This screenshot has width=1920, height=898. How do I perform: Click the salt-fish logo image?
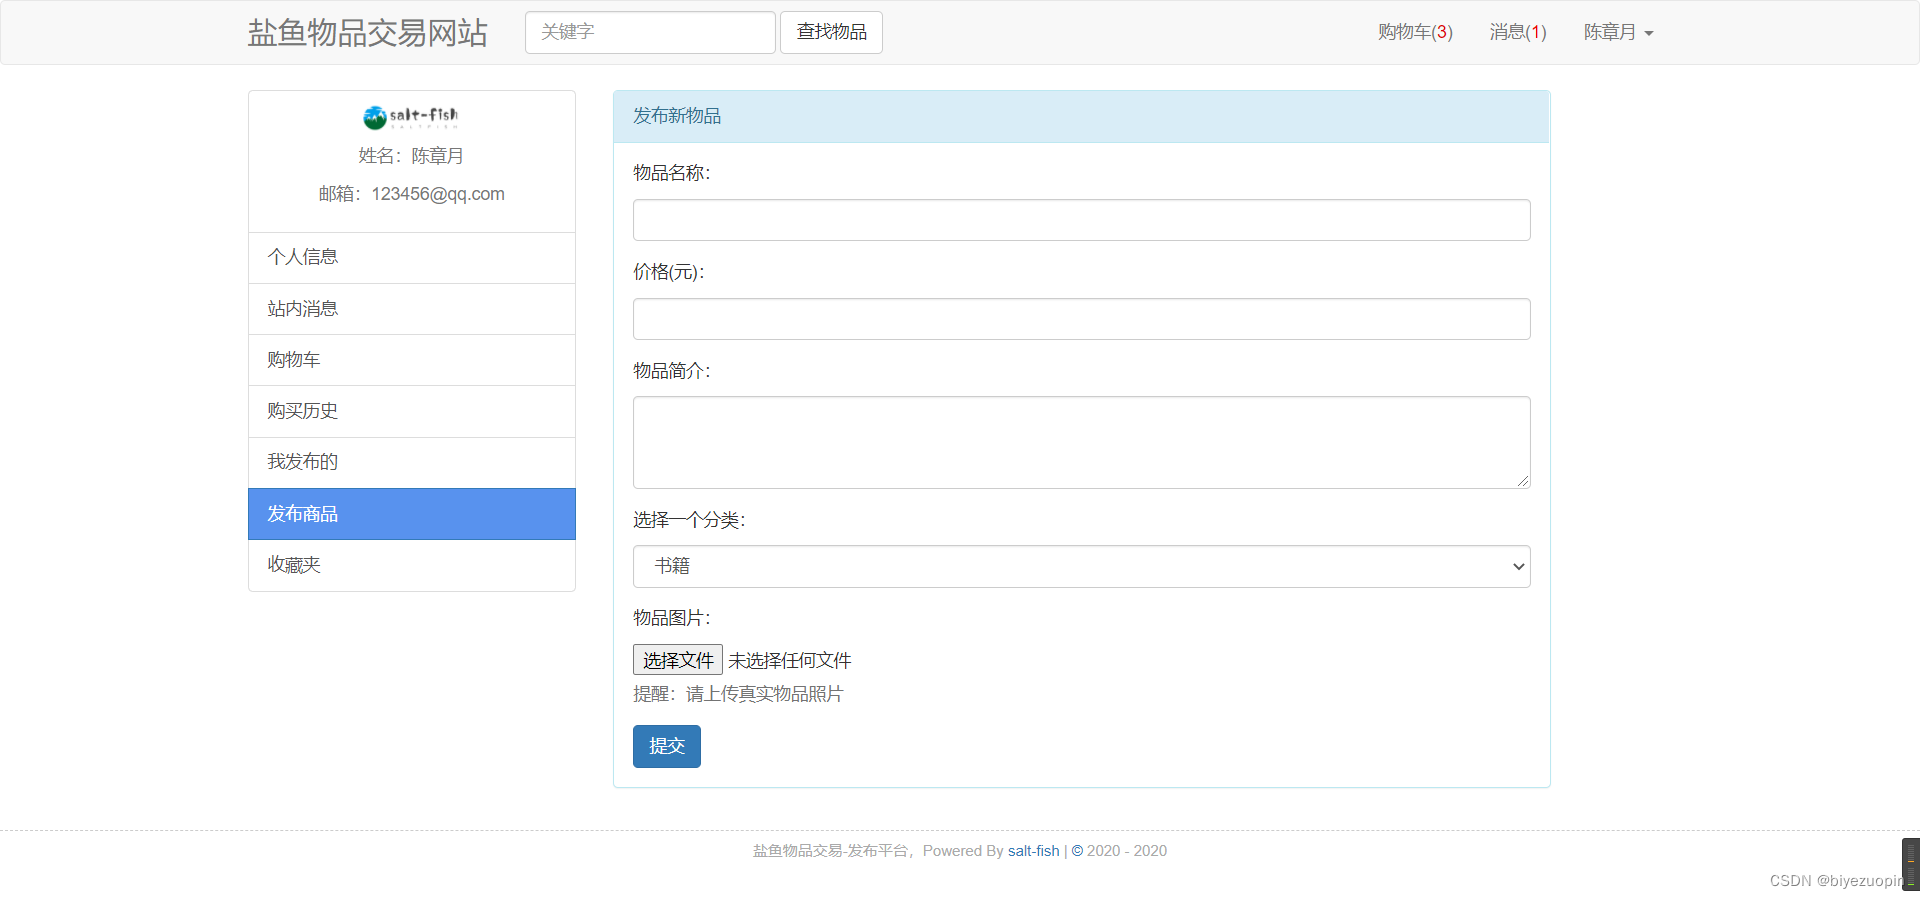(x=411, y=118)
